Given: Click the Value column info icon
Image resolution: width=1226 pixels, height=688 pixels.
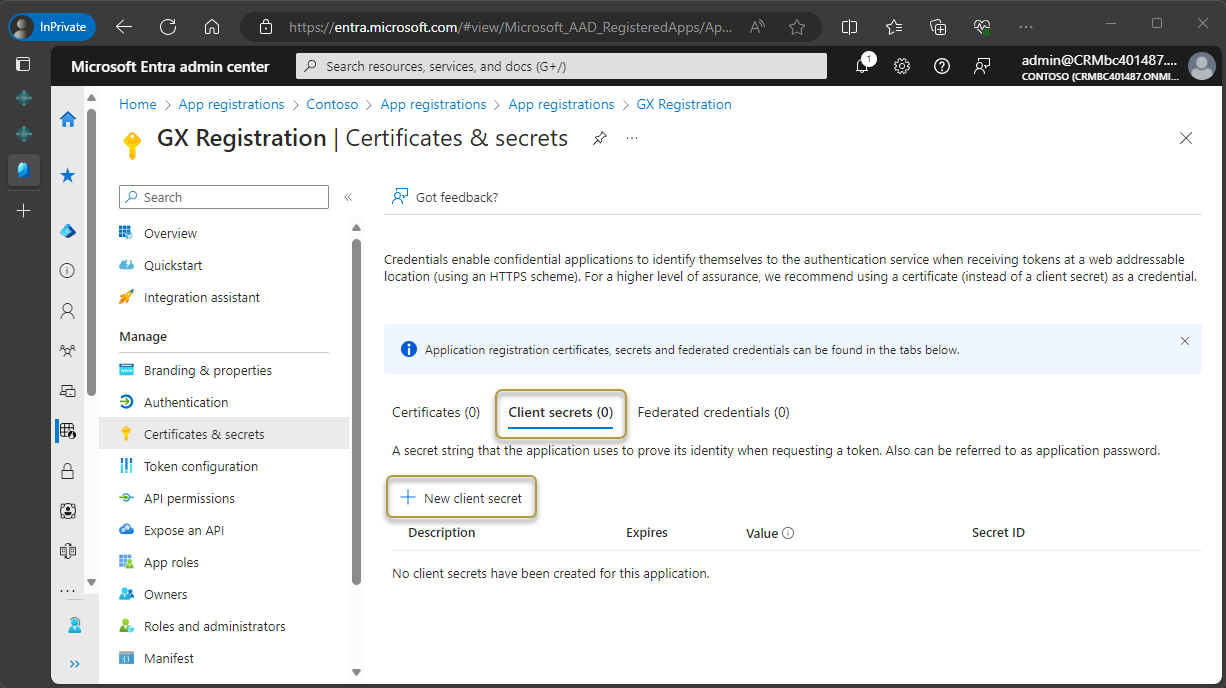Looking at the screenshot, I should (x=788, y=533).
